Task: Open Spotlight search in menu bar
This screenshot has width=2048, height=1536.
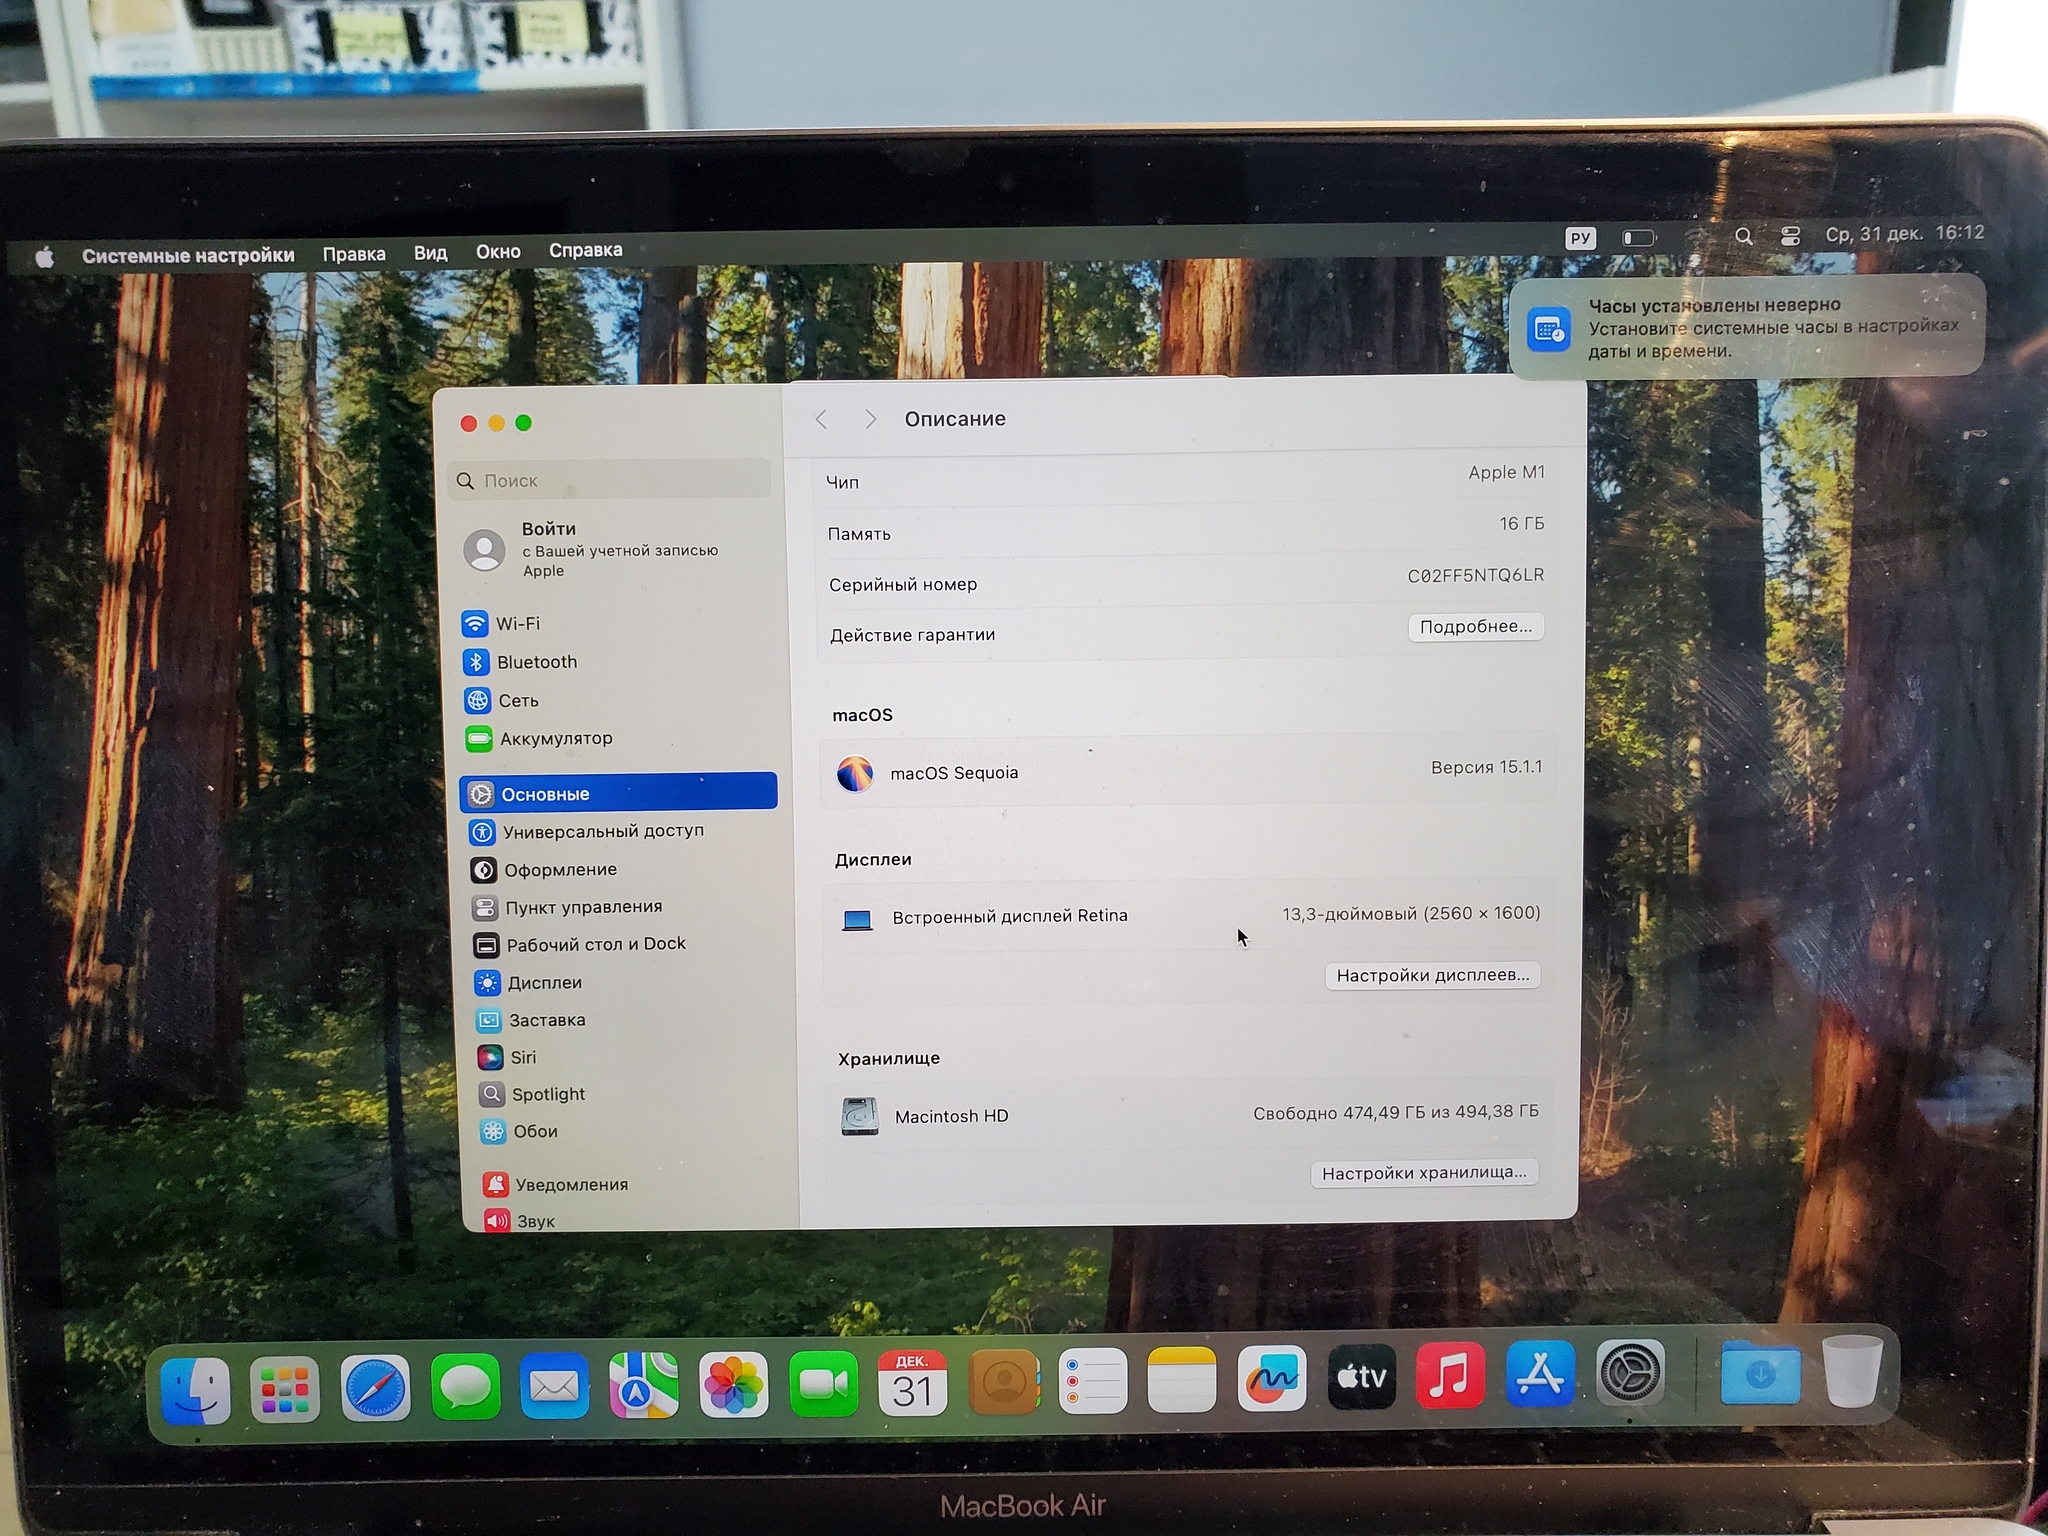Action: tap(1744, 236)
